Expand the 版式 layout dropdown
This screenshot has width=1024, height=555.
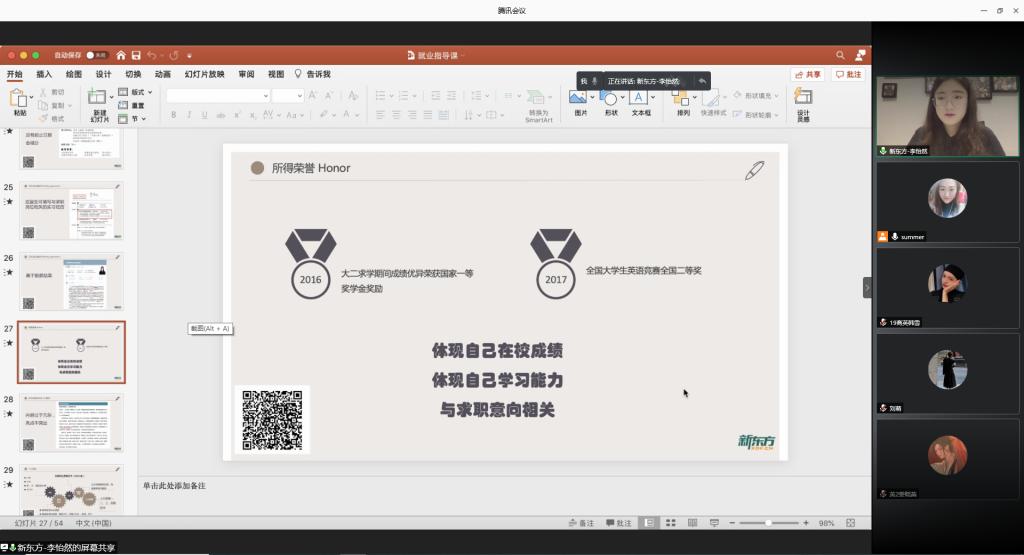(x=136, y=93)
